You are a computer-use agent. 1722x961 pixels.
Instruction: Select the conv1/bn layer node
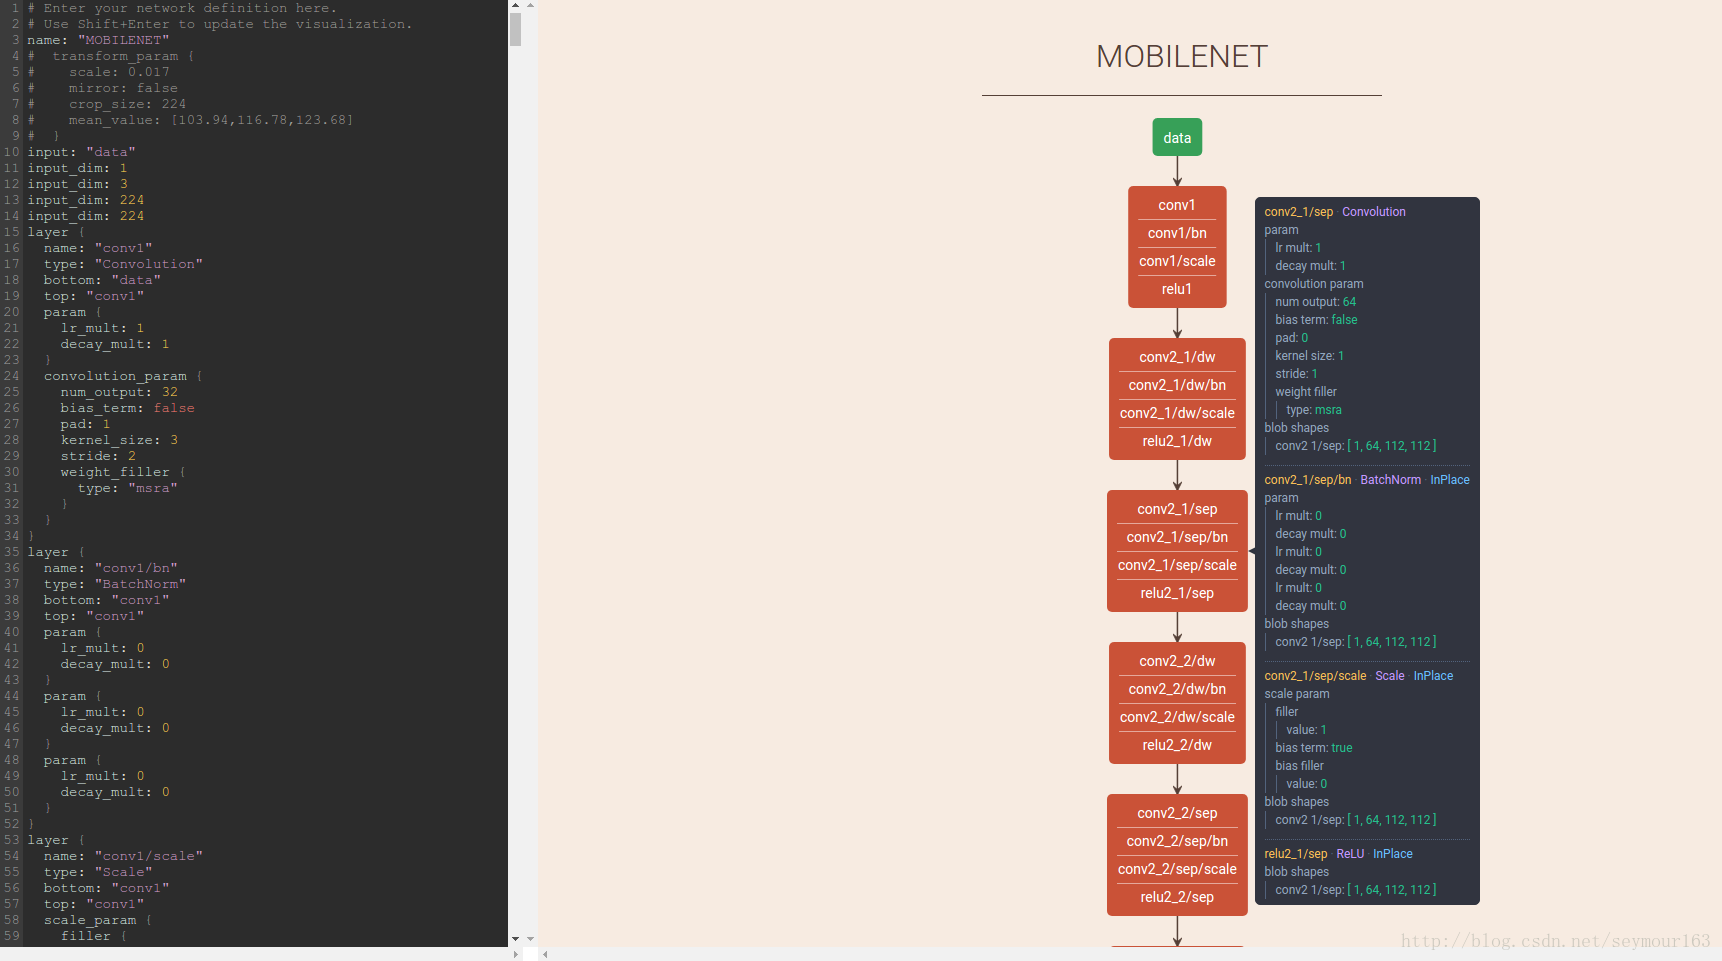(x=1177, y=233)
